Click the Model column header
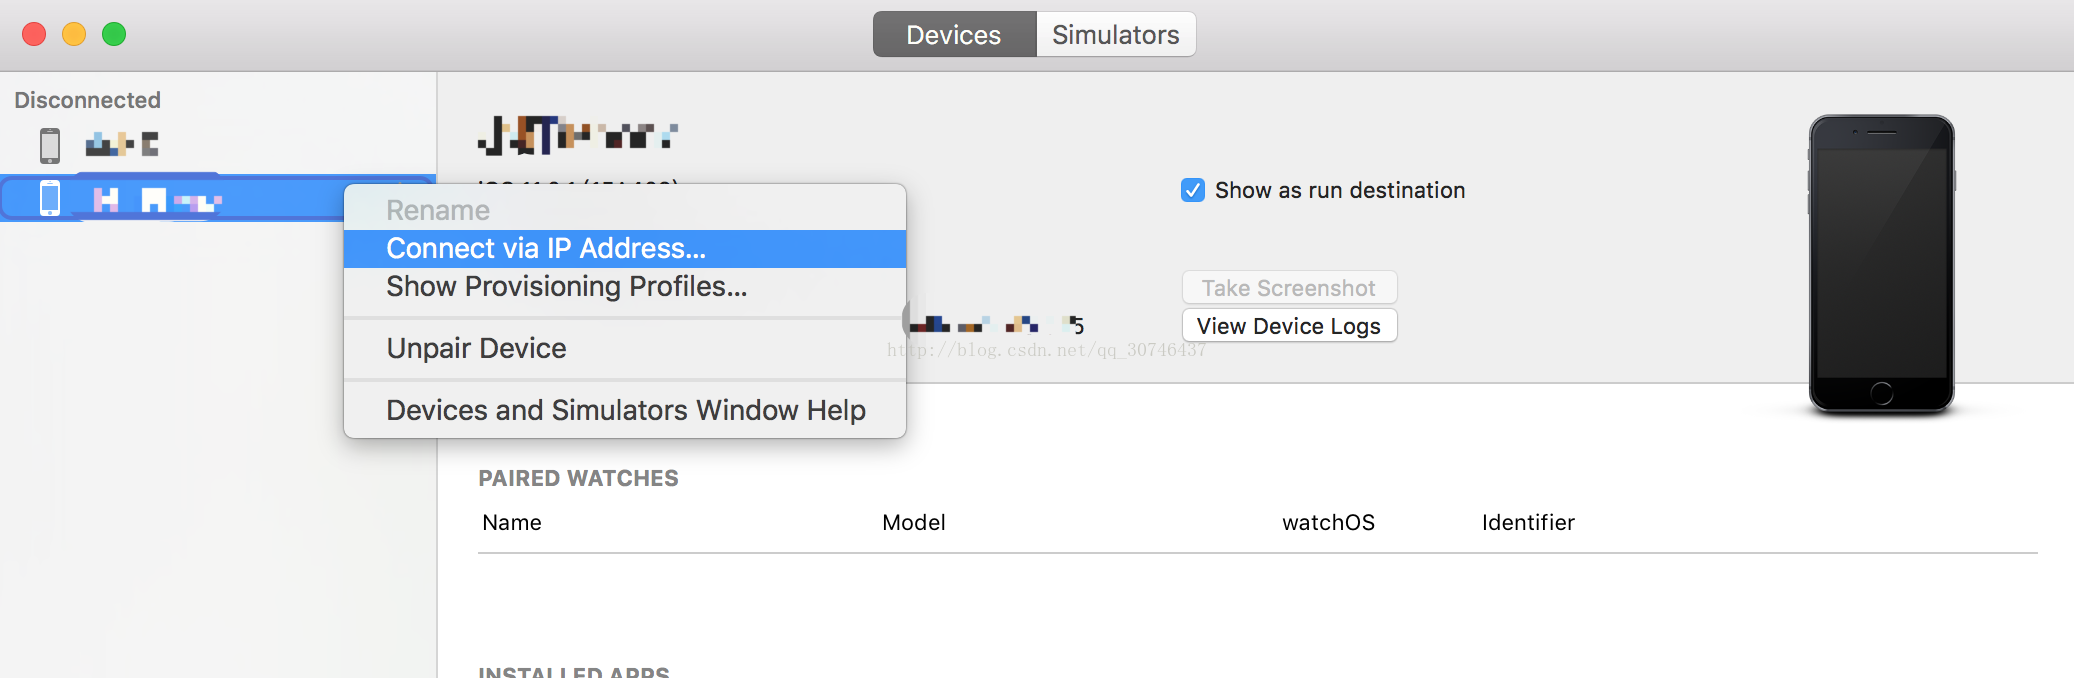The height and width of the screenshot is (678, 2074). (x=914, y=523)
